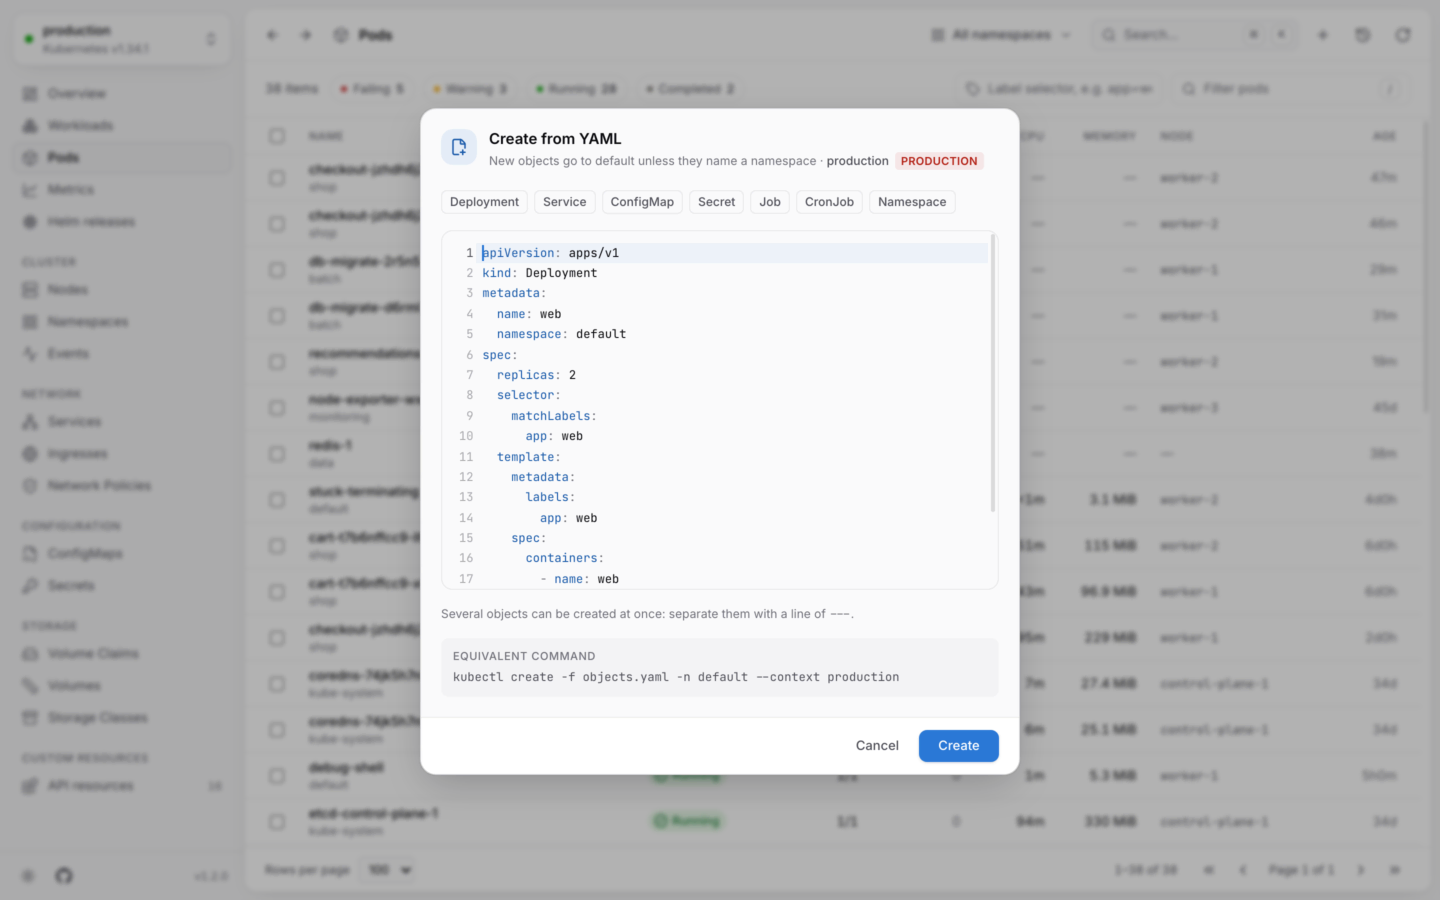Click the Helm releases sidebar icon
The width and height of the screenshot is (1440, 900).
pyautogui.click(x=30, y=221)
